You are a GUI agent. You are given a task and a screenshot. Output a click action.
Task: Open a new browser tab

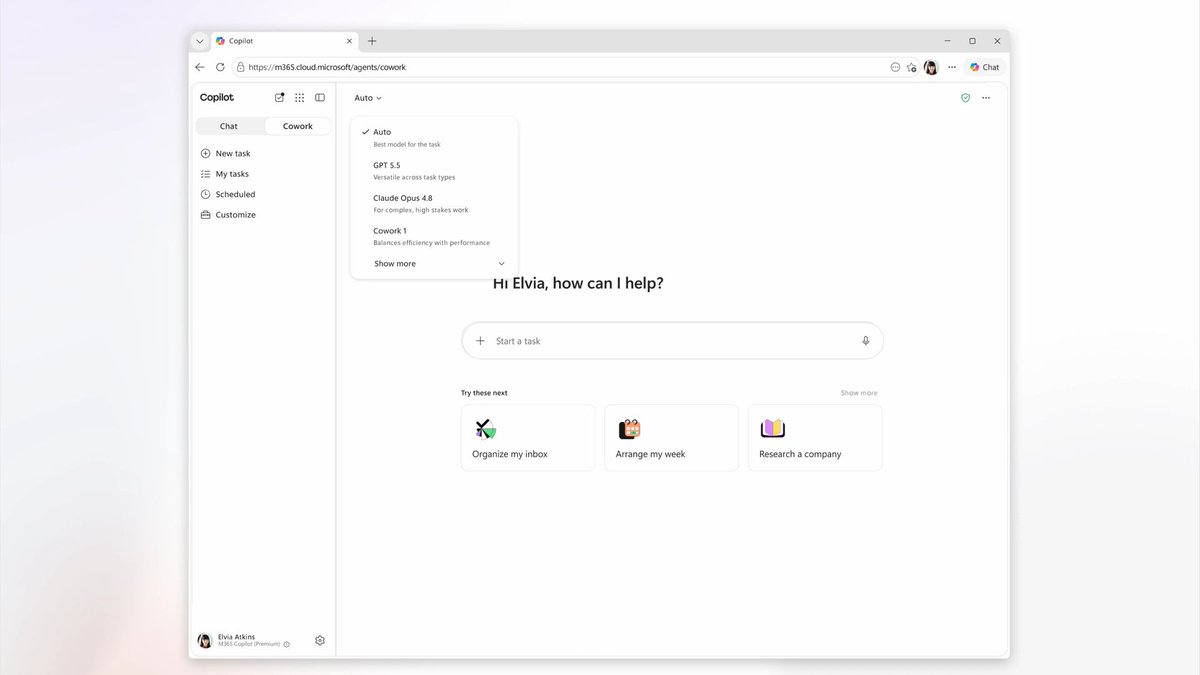pos(372,41)
